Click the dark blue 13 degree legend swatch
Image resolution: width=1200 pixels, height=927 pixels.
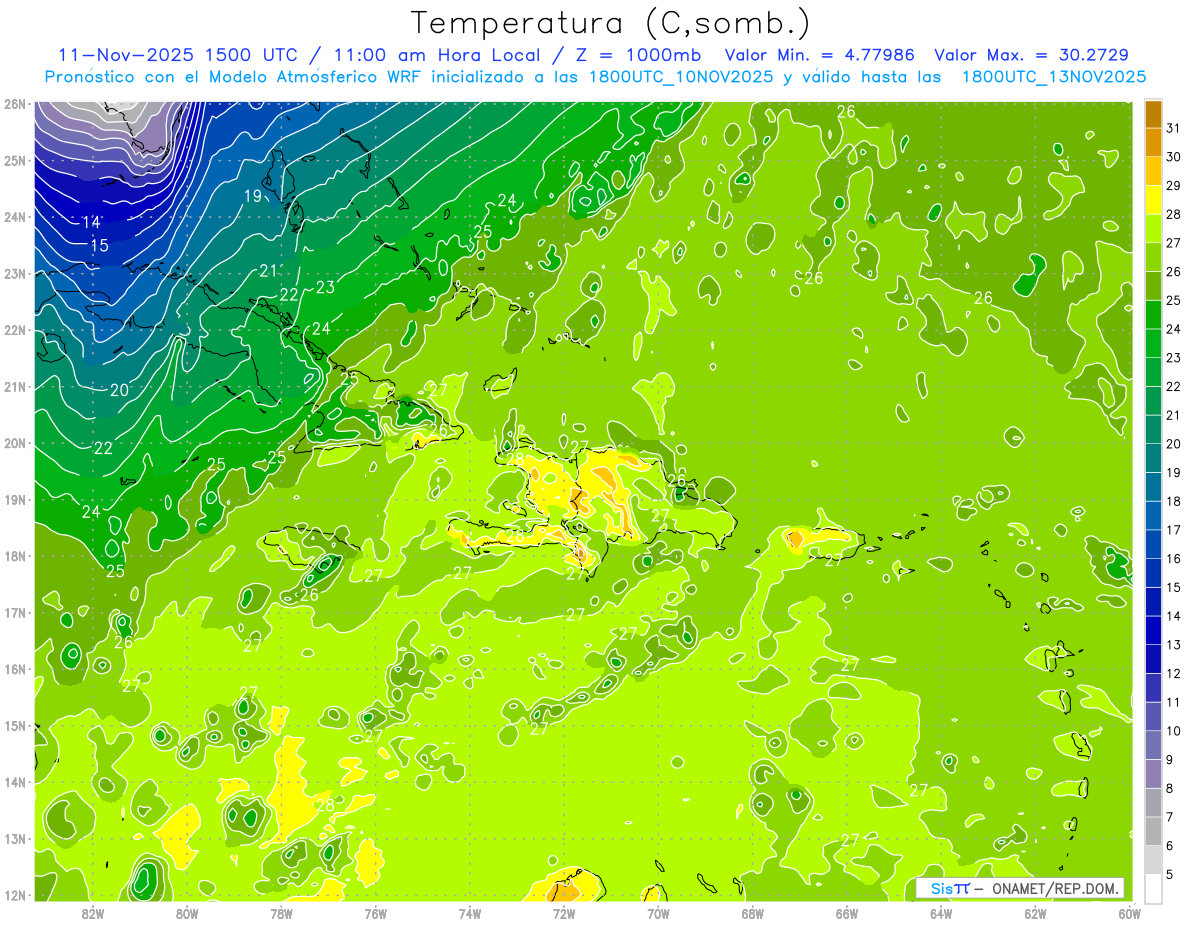click(x=1153, y=631)
